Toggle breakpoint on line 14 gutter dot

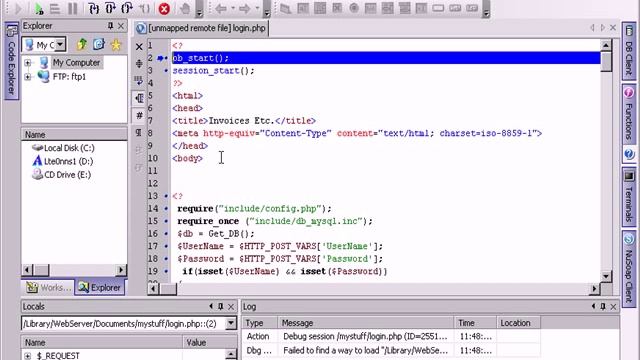[166, 209]
